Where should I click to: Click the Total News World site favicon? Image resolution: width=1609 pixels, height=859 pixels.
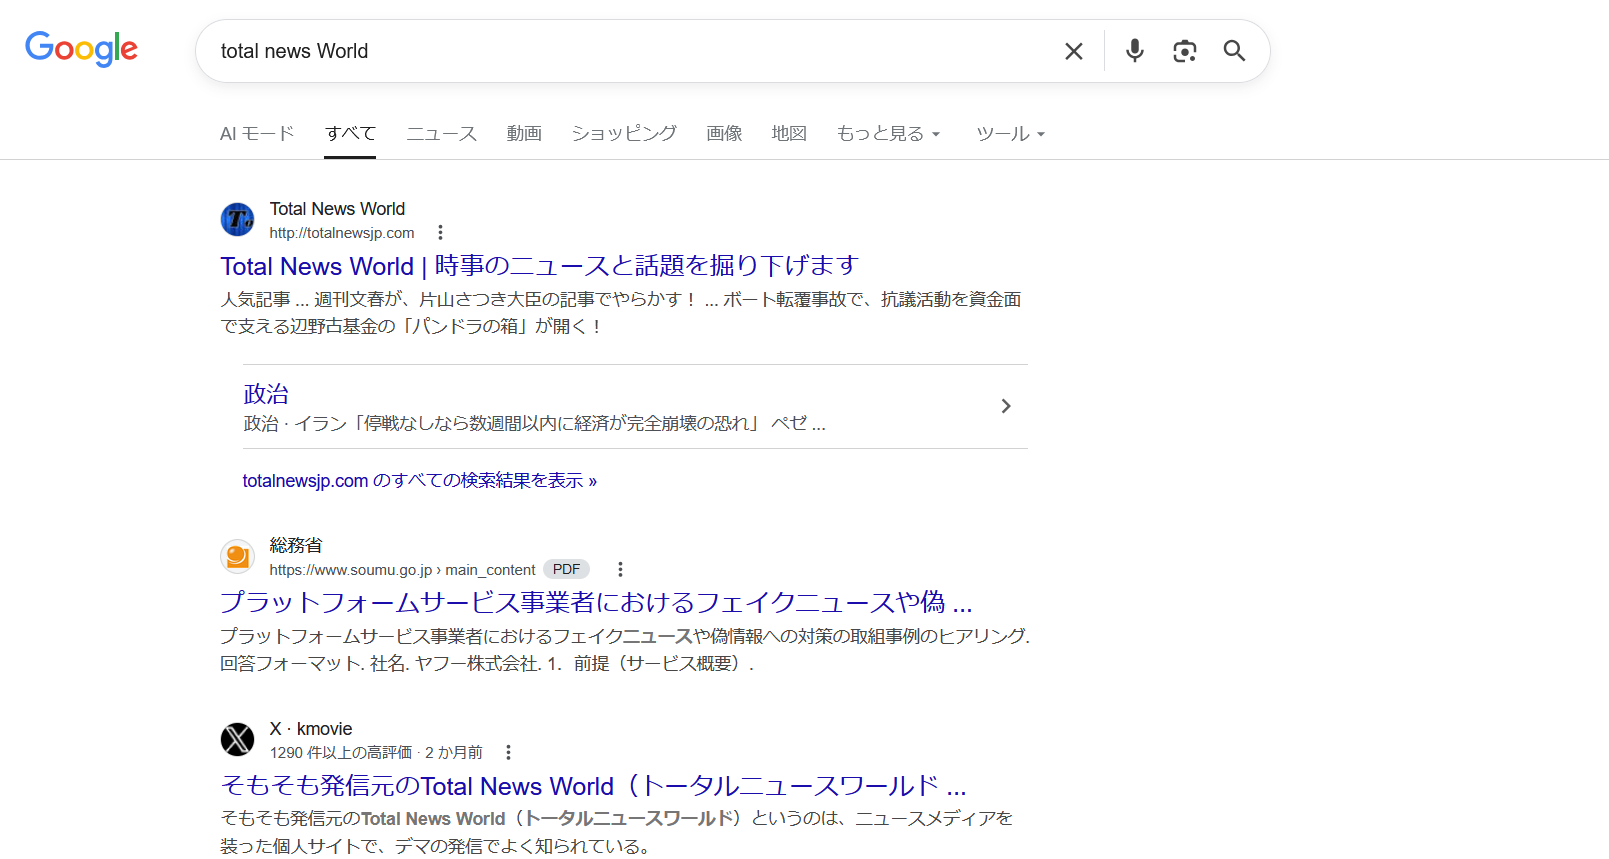237,219
